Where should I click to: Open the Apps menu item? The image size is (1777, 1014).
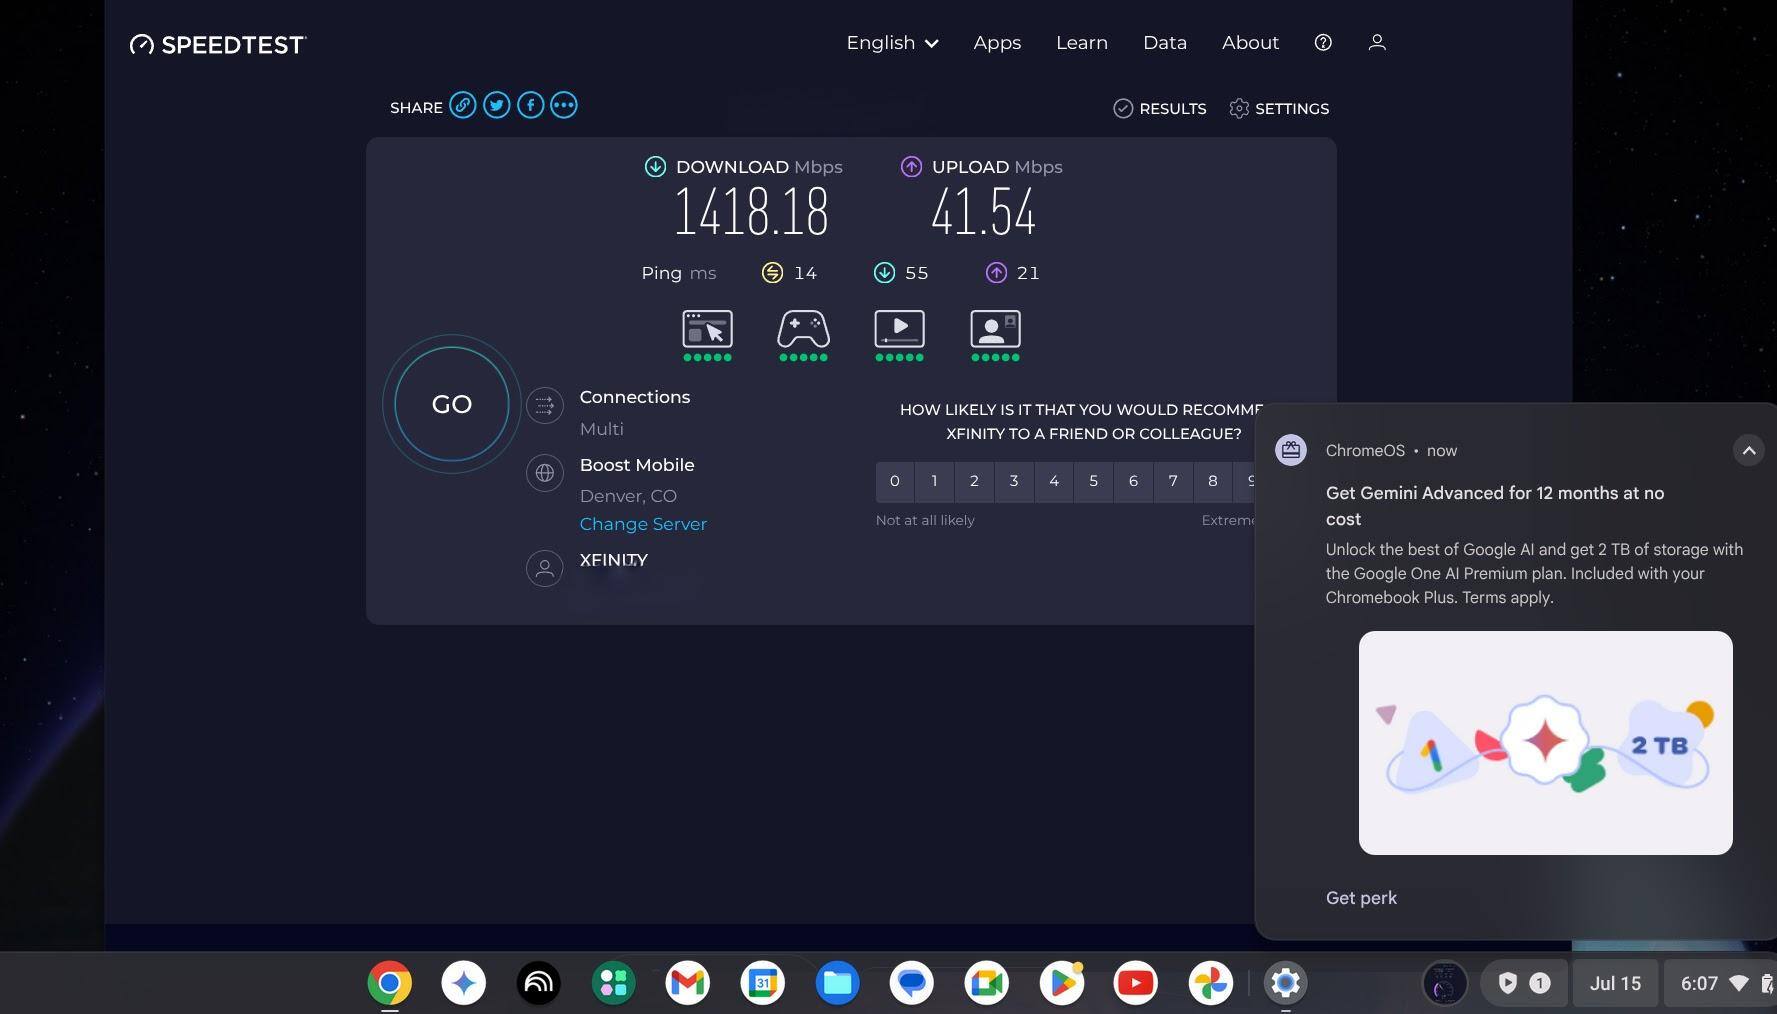click(997, 43)
